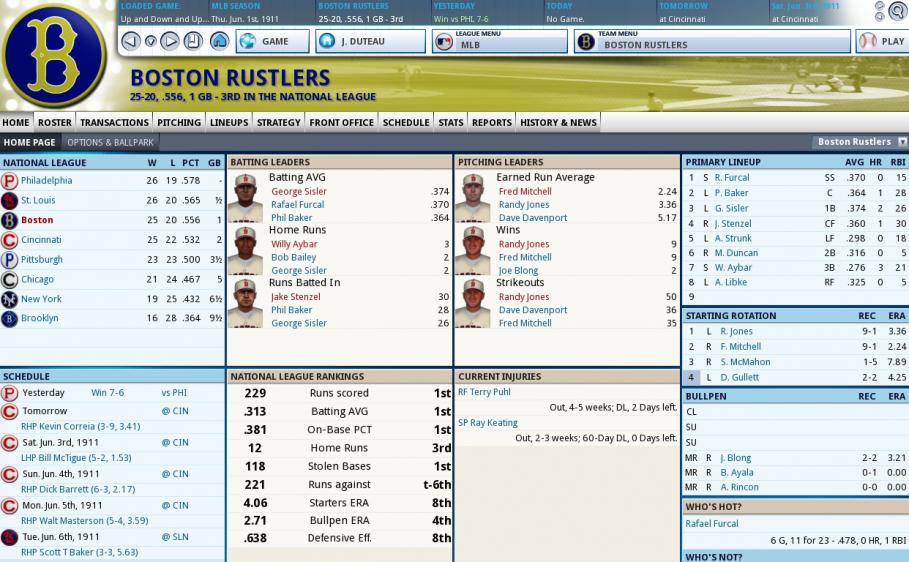Image resolution: width=909 pixels, height=562 pixels.
Task: Open the STRATEGY tab
Action: tap(279, 122)
